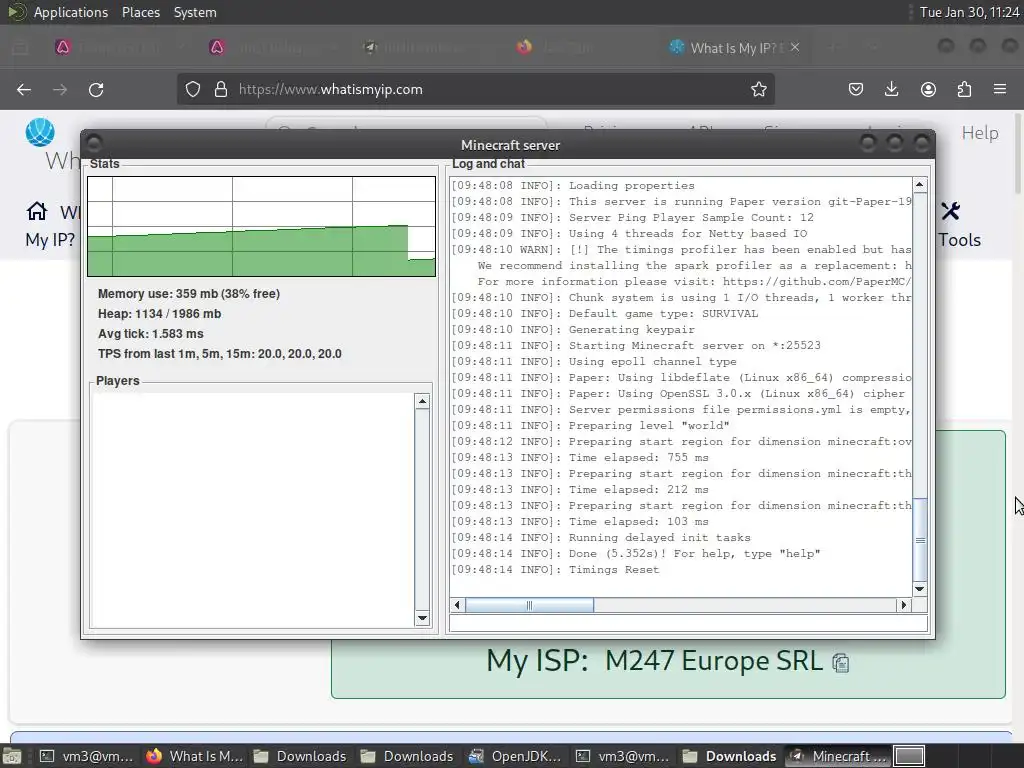Open first Downloads folder taskbar item
This screenshot has height=768, width=1024.
coord(300,756)
